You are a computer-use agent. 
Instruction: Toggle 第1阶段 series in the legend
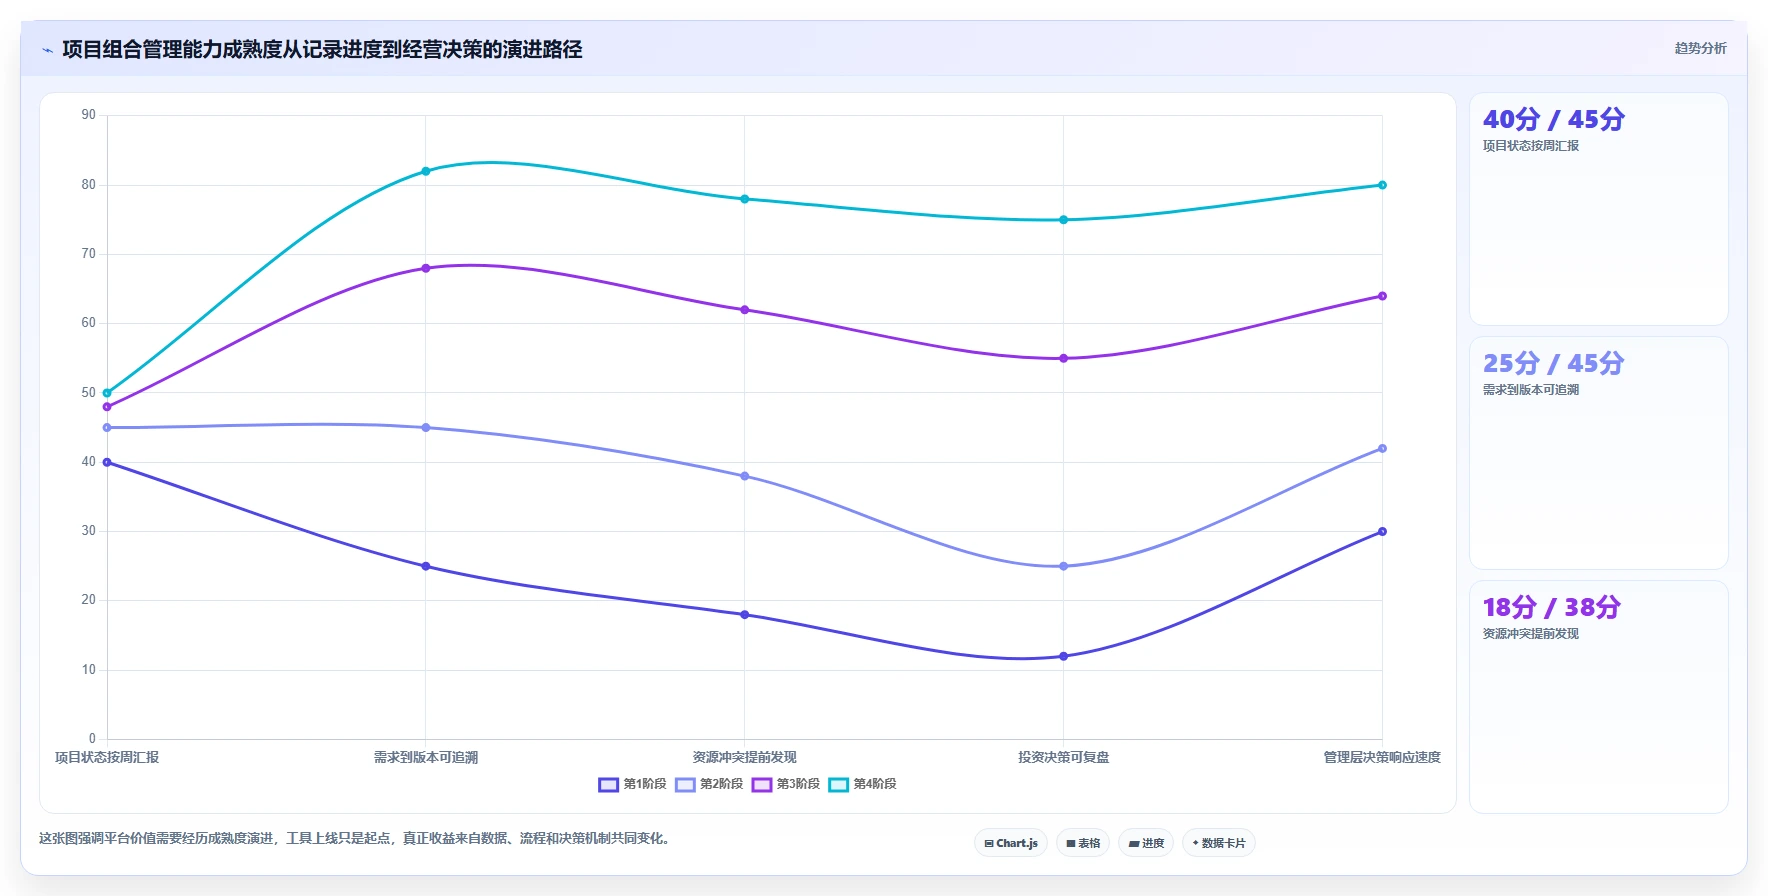tap(632, 784)
